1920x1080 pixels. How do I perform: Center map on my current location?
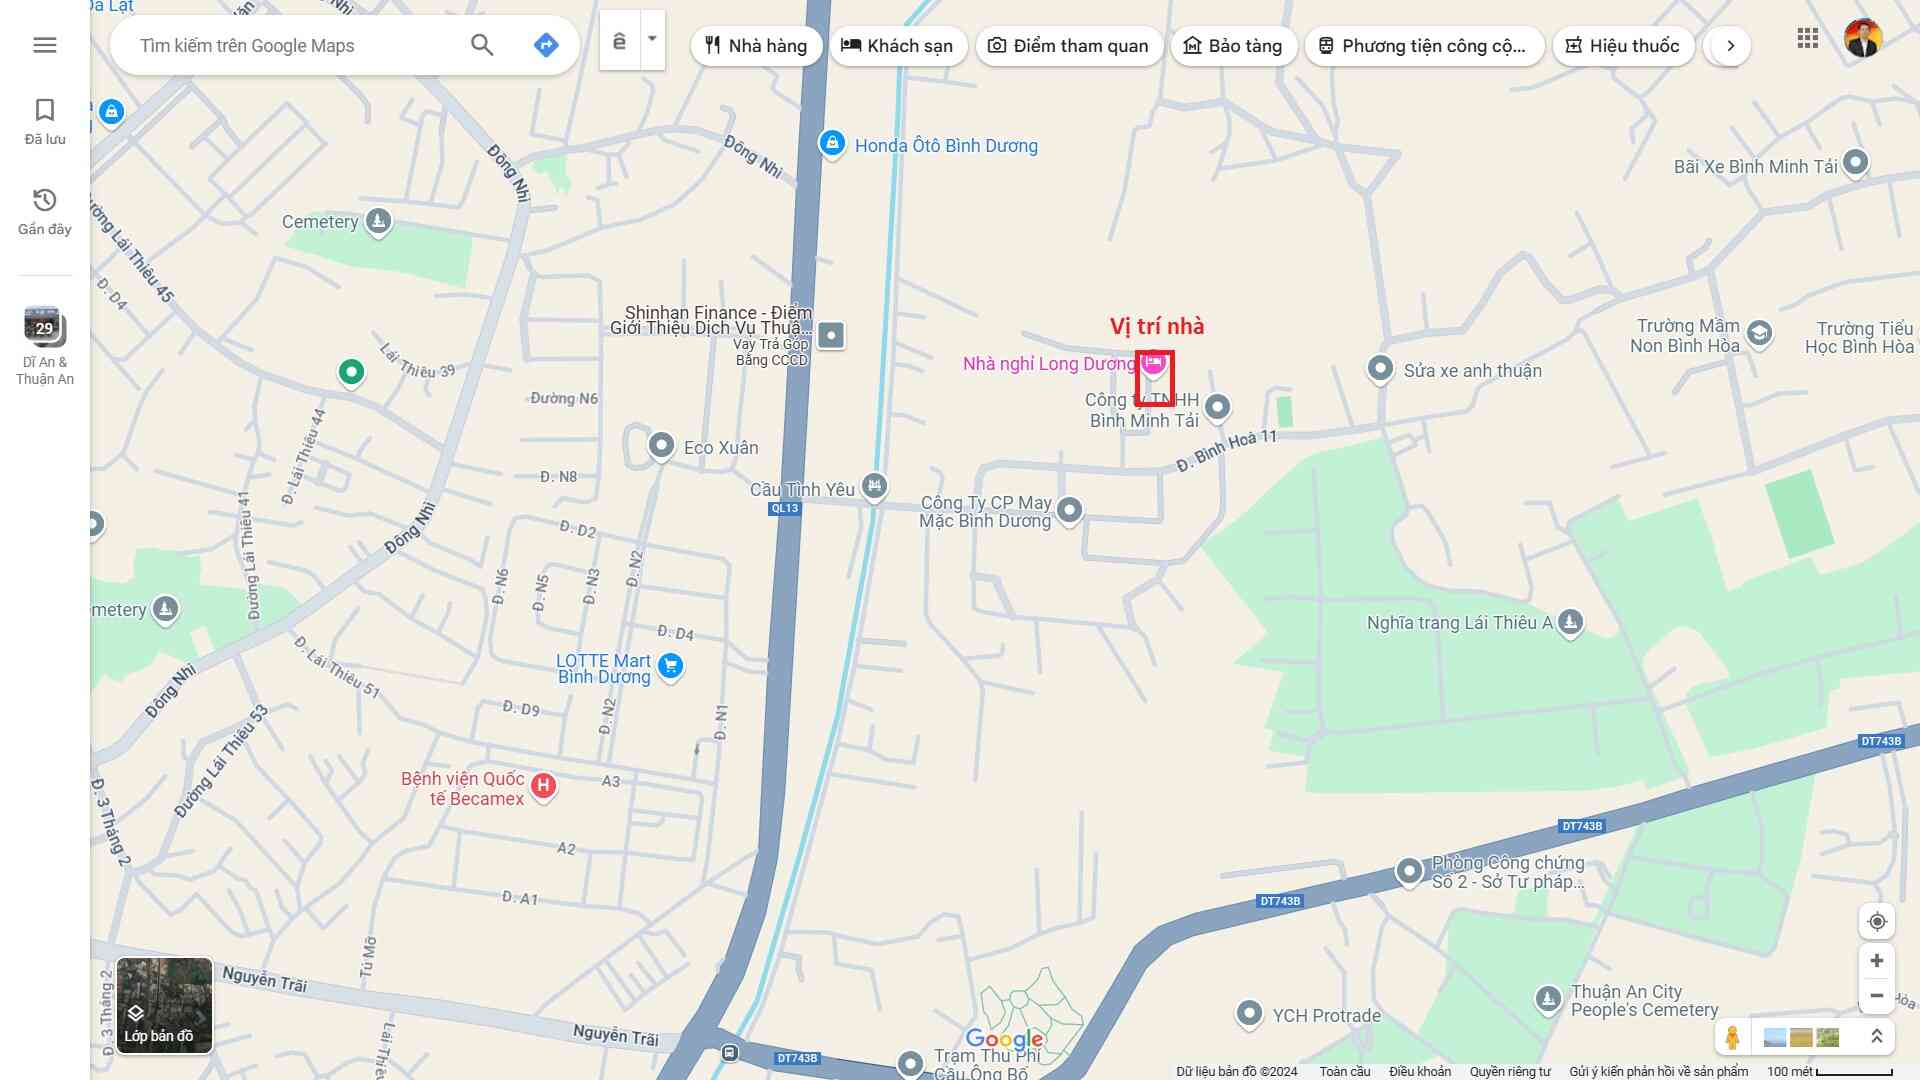(x=1877, y=921)
